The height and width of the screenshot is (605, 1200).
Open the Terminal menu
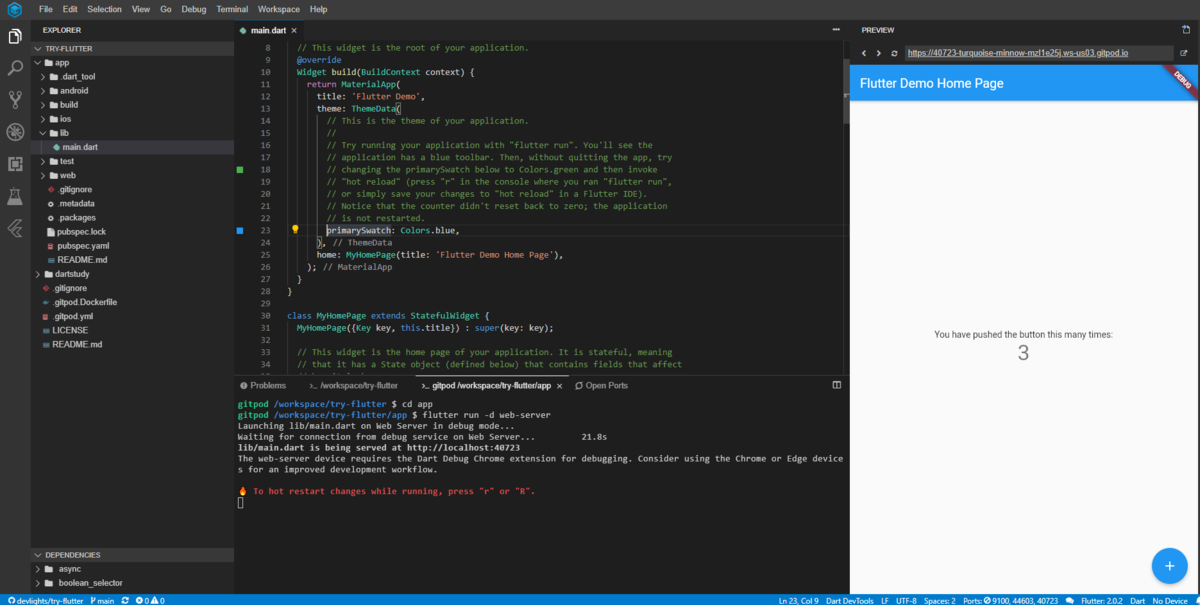click(232, 9)
